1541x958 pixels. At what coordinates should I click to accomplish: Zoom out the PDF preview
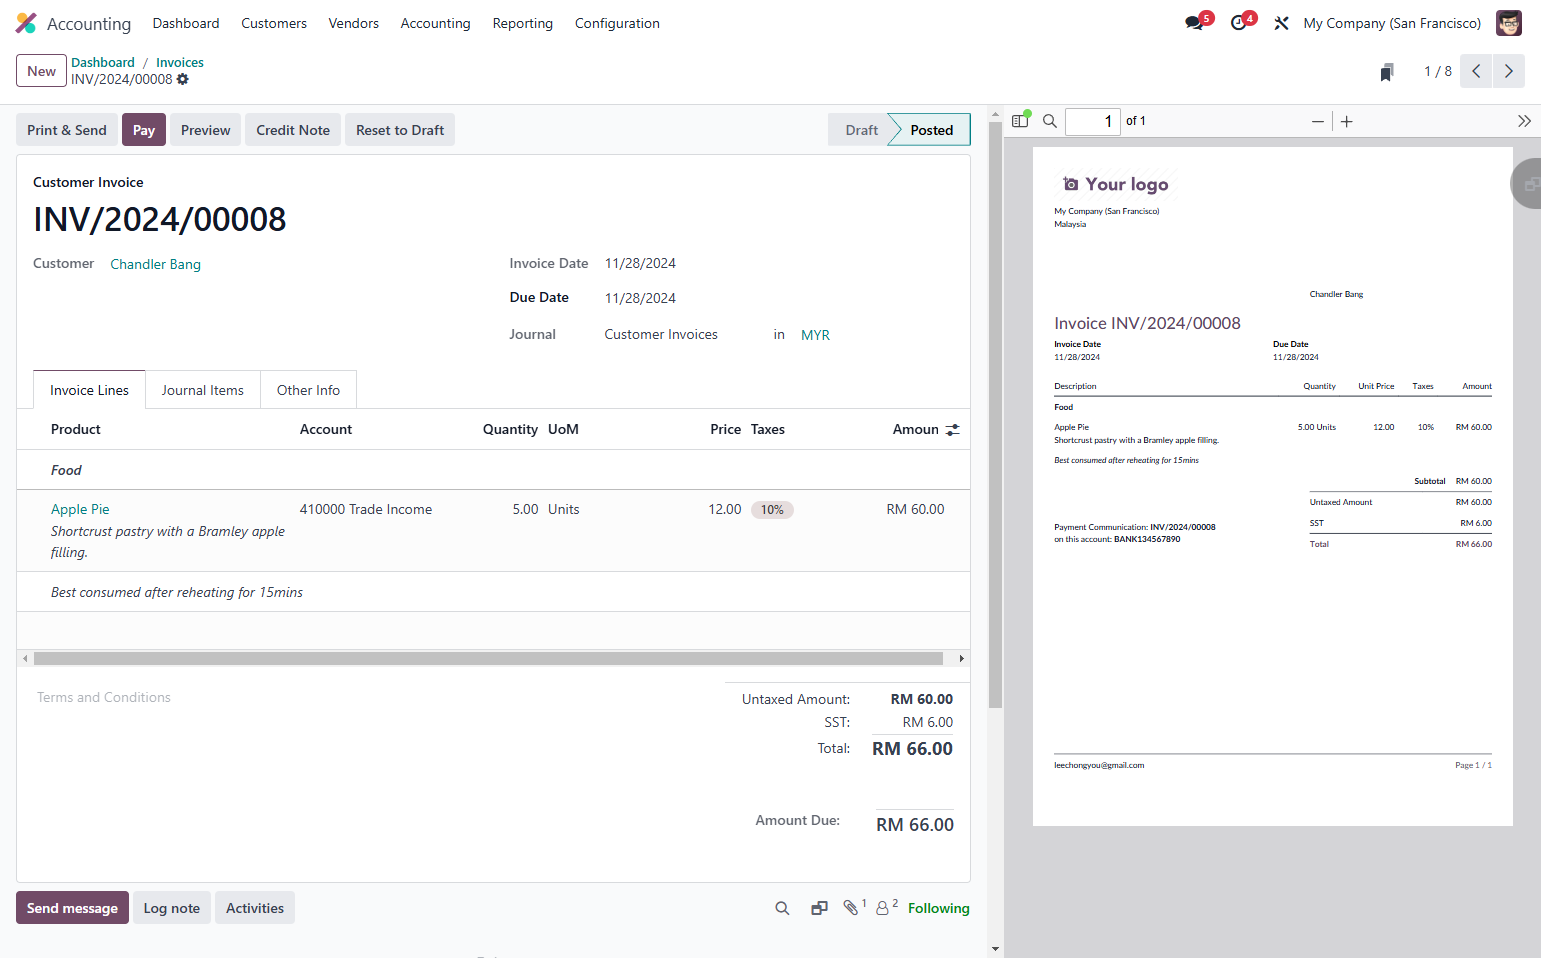pyautogui.click(x=1318, y=121)
